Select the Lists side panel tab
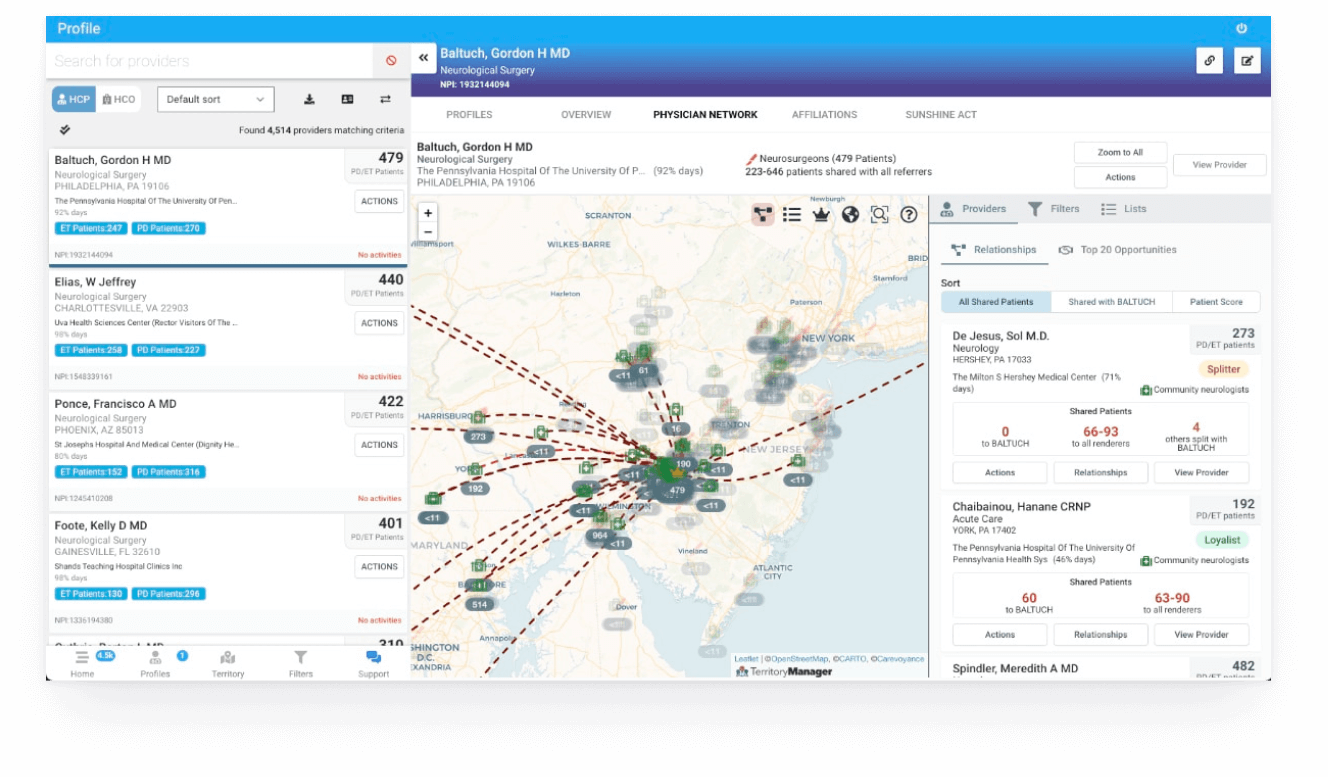 pos(1124,209)
